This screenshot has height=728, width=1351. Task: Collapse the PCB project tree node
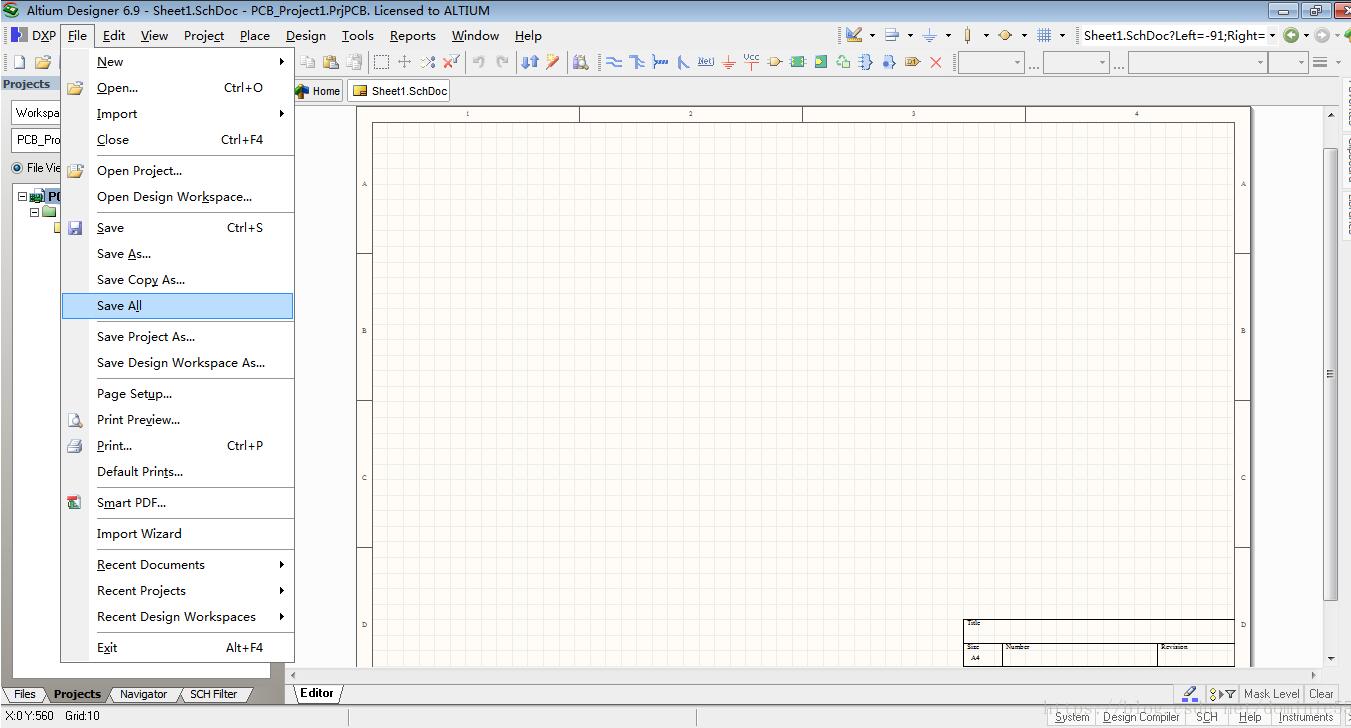point(22,197)
